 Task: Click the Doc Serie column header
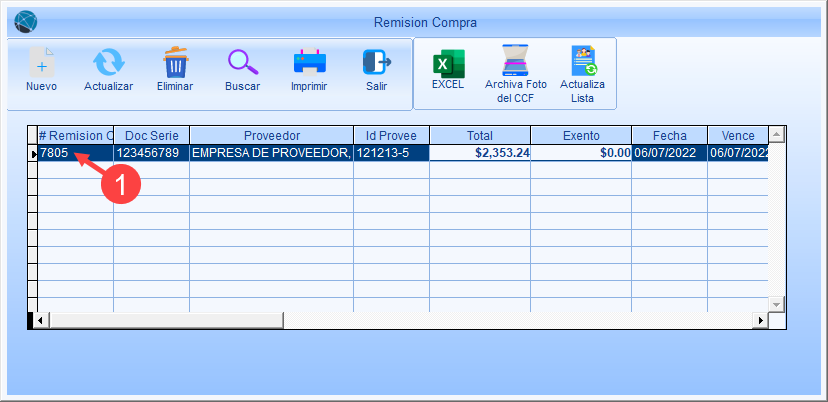(x=152, y=136)
